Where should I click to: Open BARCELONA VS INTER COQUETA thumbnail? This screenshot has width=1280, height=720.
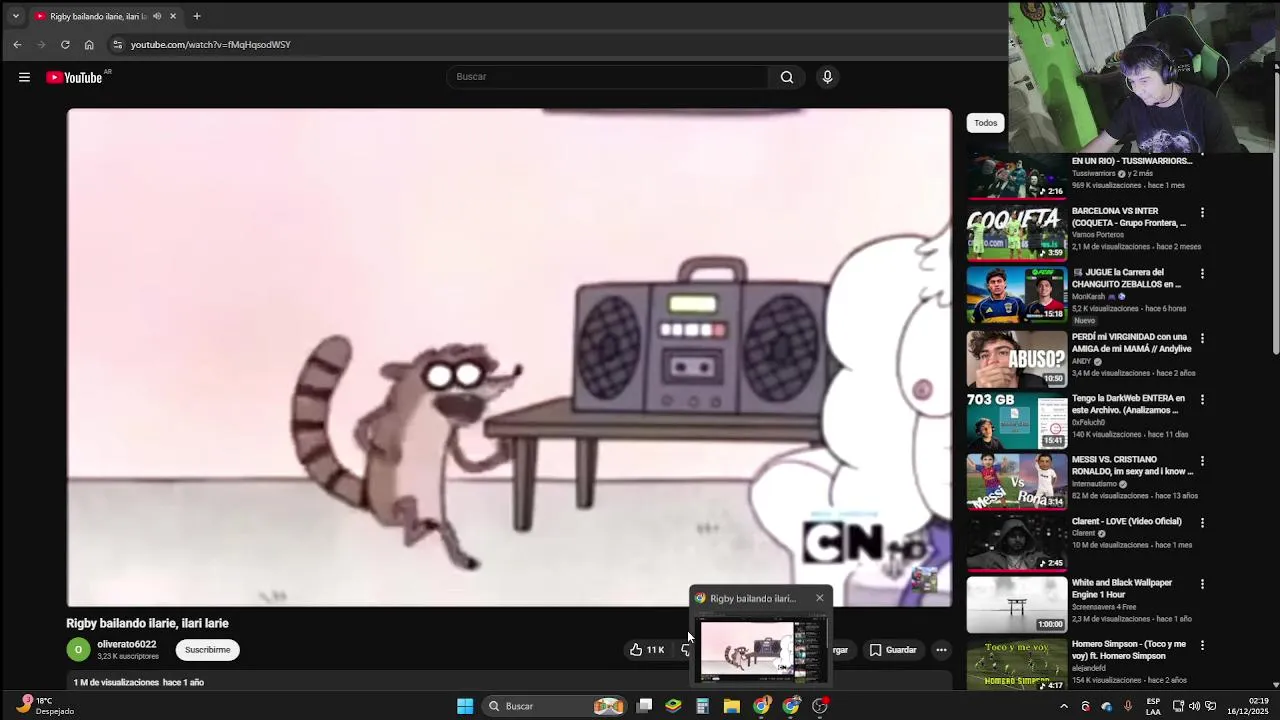coord(1017,233)
